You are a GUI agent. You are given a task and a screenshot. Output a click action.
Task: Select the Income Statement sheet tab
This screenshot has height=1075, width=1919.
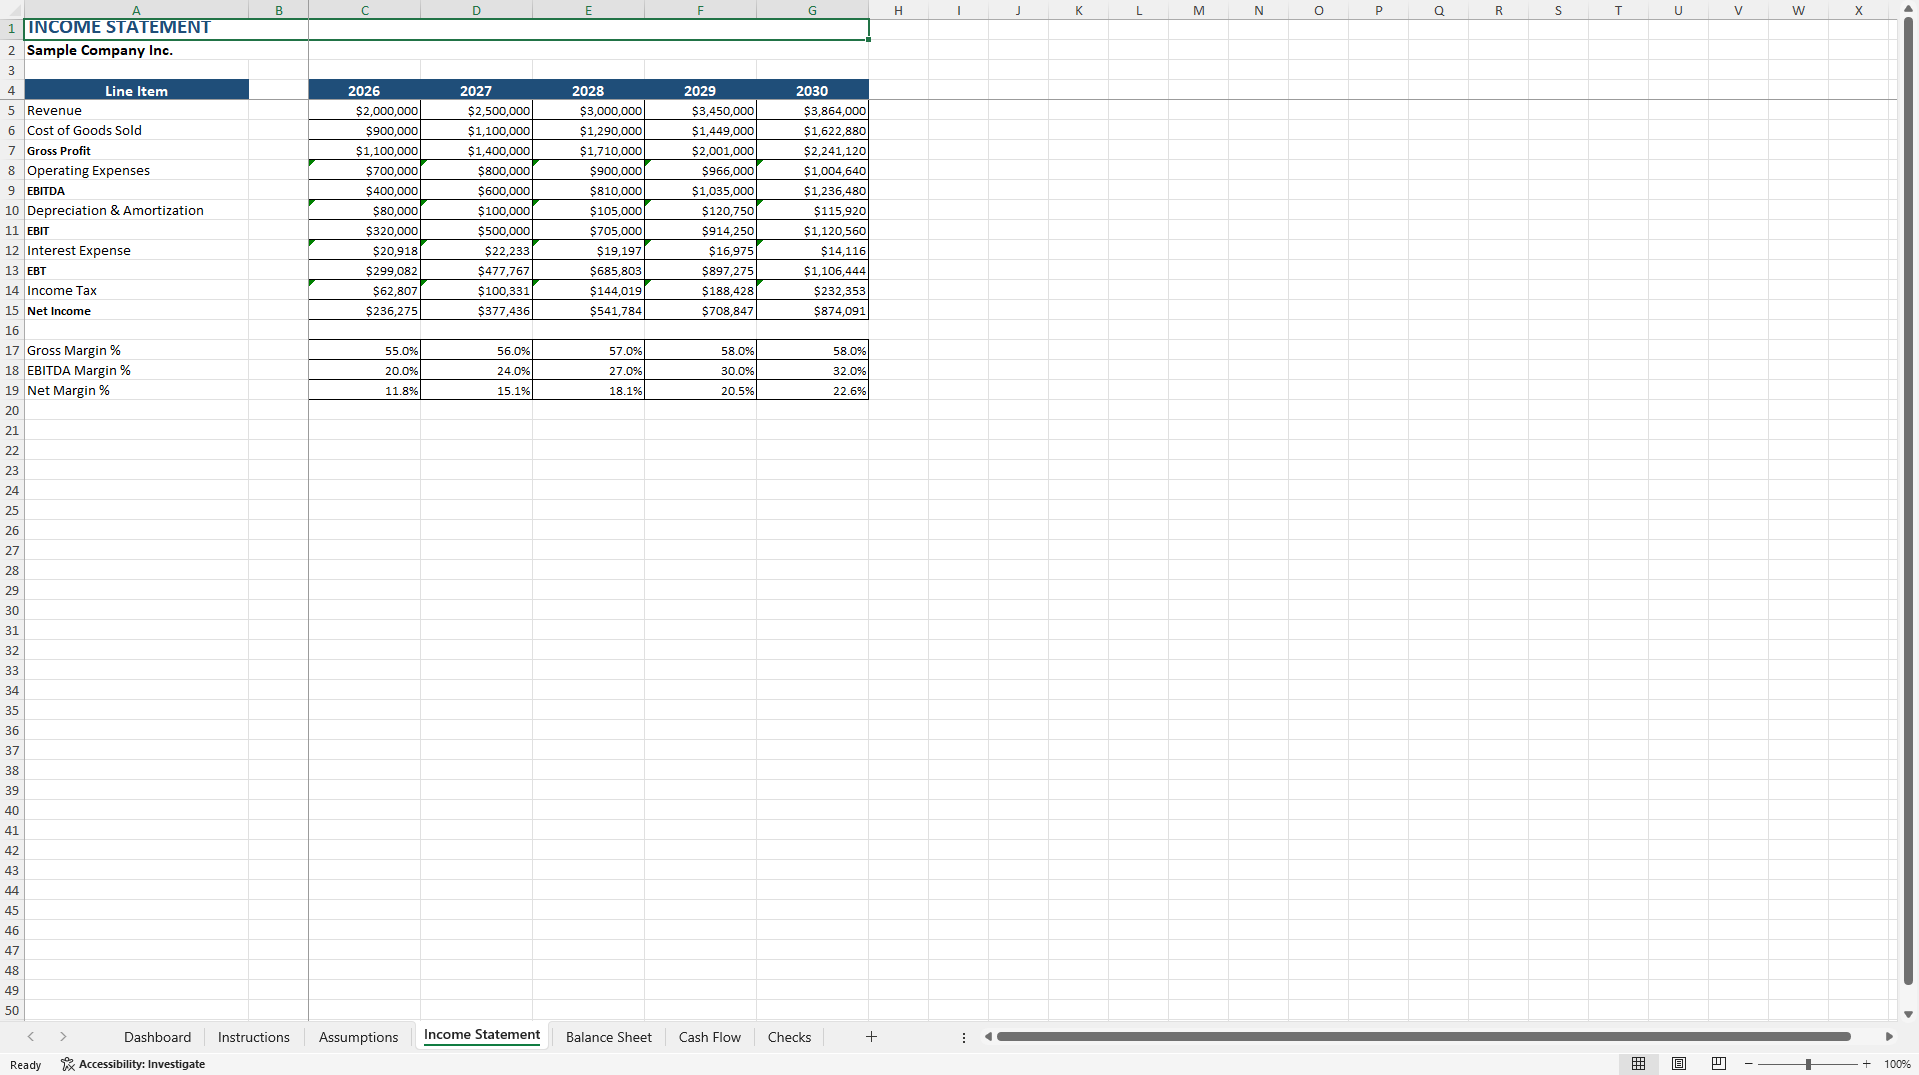(482, 1036)
